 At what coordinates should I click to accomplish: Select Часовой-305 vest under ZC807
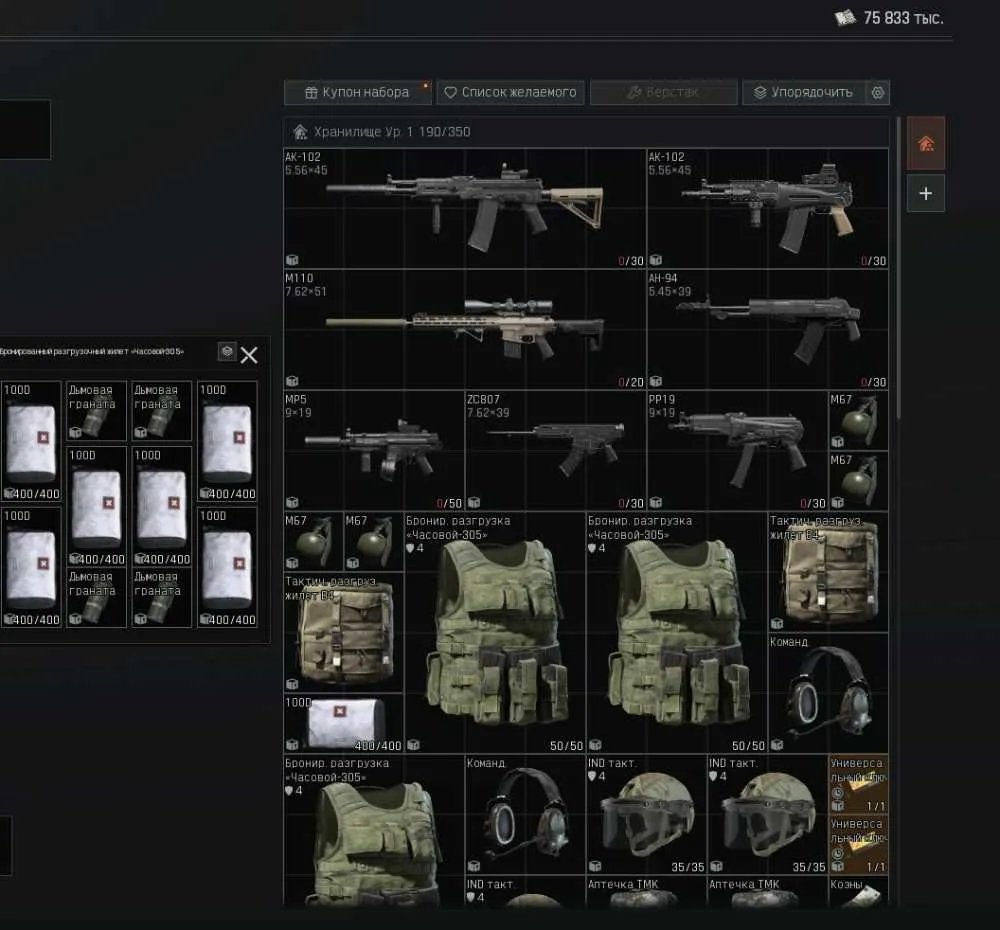coord(495,633)
